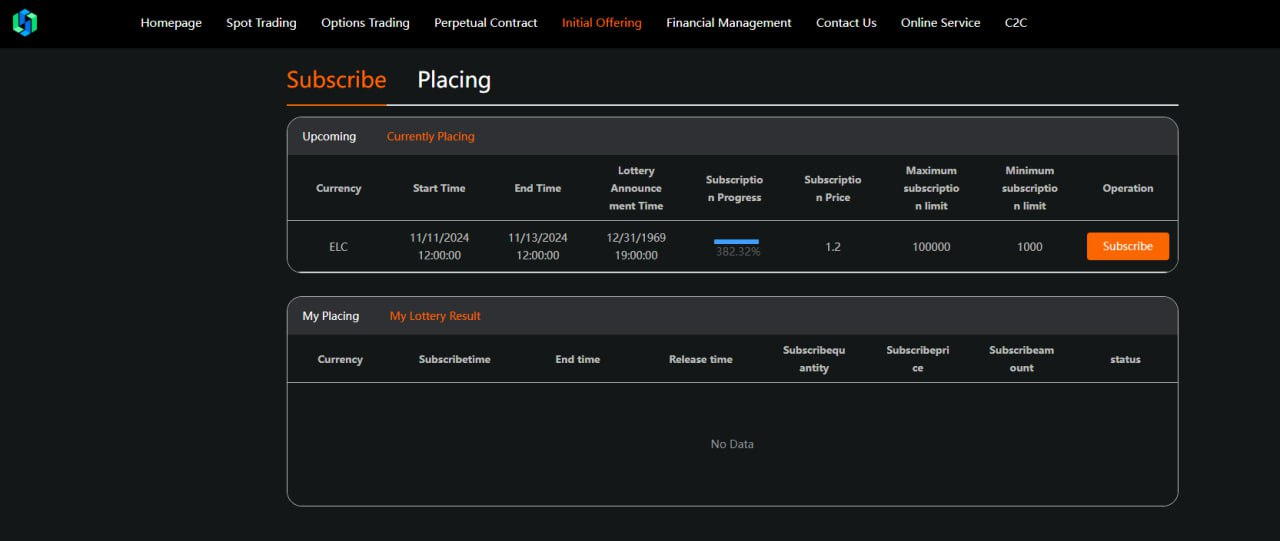Click the Subscribeamount column header
Viewport: 1280px width, 541px height.
(x=1022, y=359)
